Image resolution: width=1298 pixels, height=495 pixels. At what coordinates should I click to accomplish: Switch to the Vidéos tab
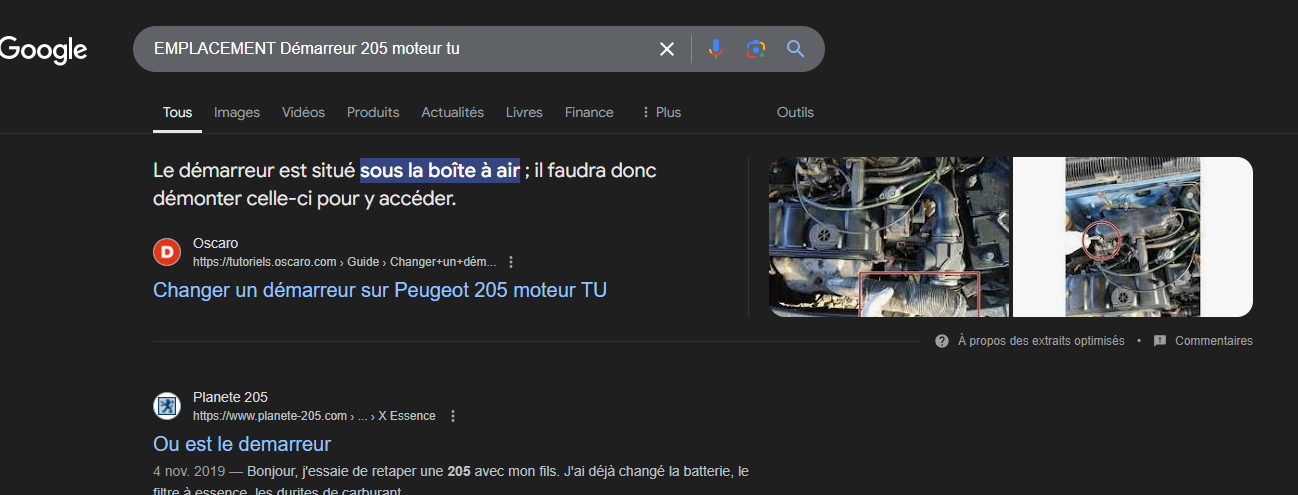click(x=303, y=112)
